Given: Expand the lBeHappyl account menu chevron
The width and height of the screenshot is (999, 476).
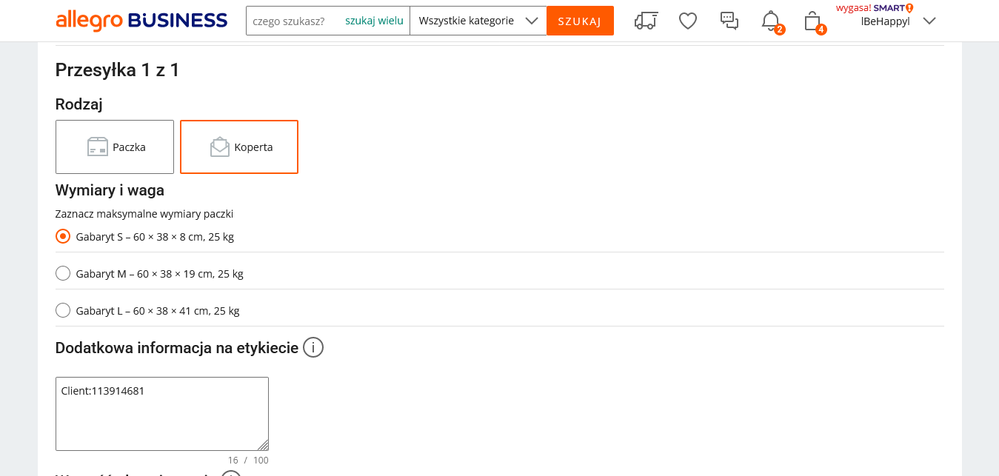Looking at the screenshot, I should coord(929,21).
